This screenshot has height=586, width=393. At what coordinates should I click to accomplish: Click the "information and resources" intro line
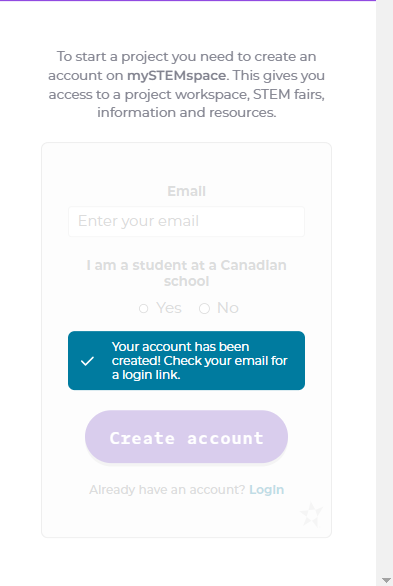[x=186, y=112]
